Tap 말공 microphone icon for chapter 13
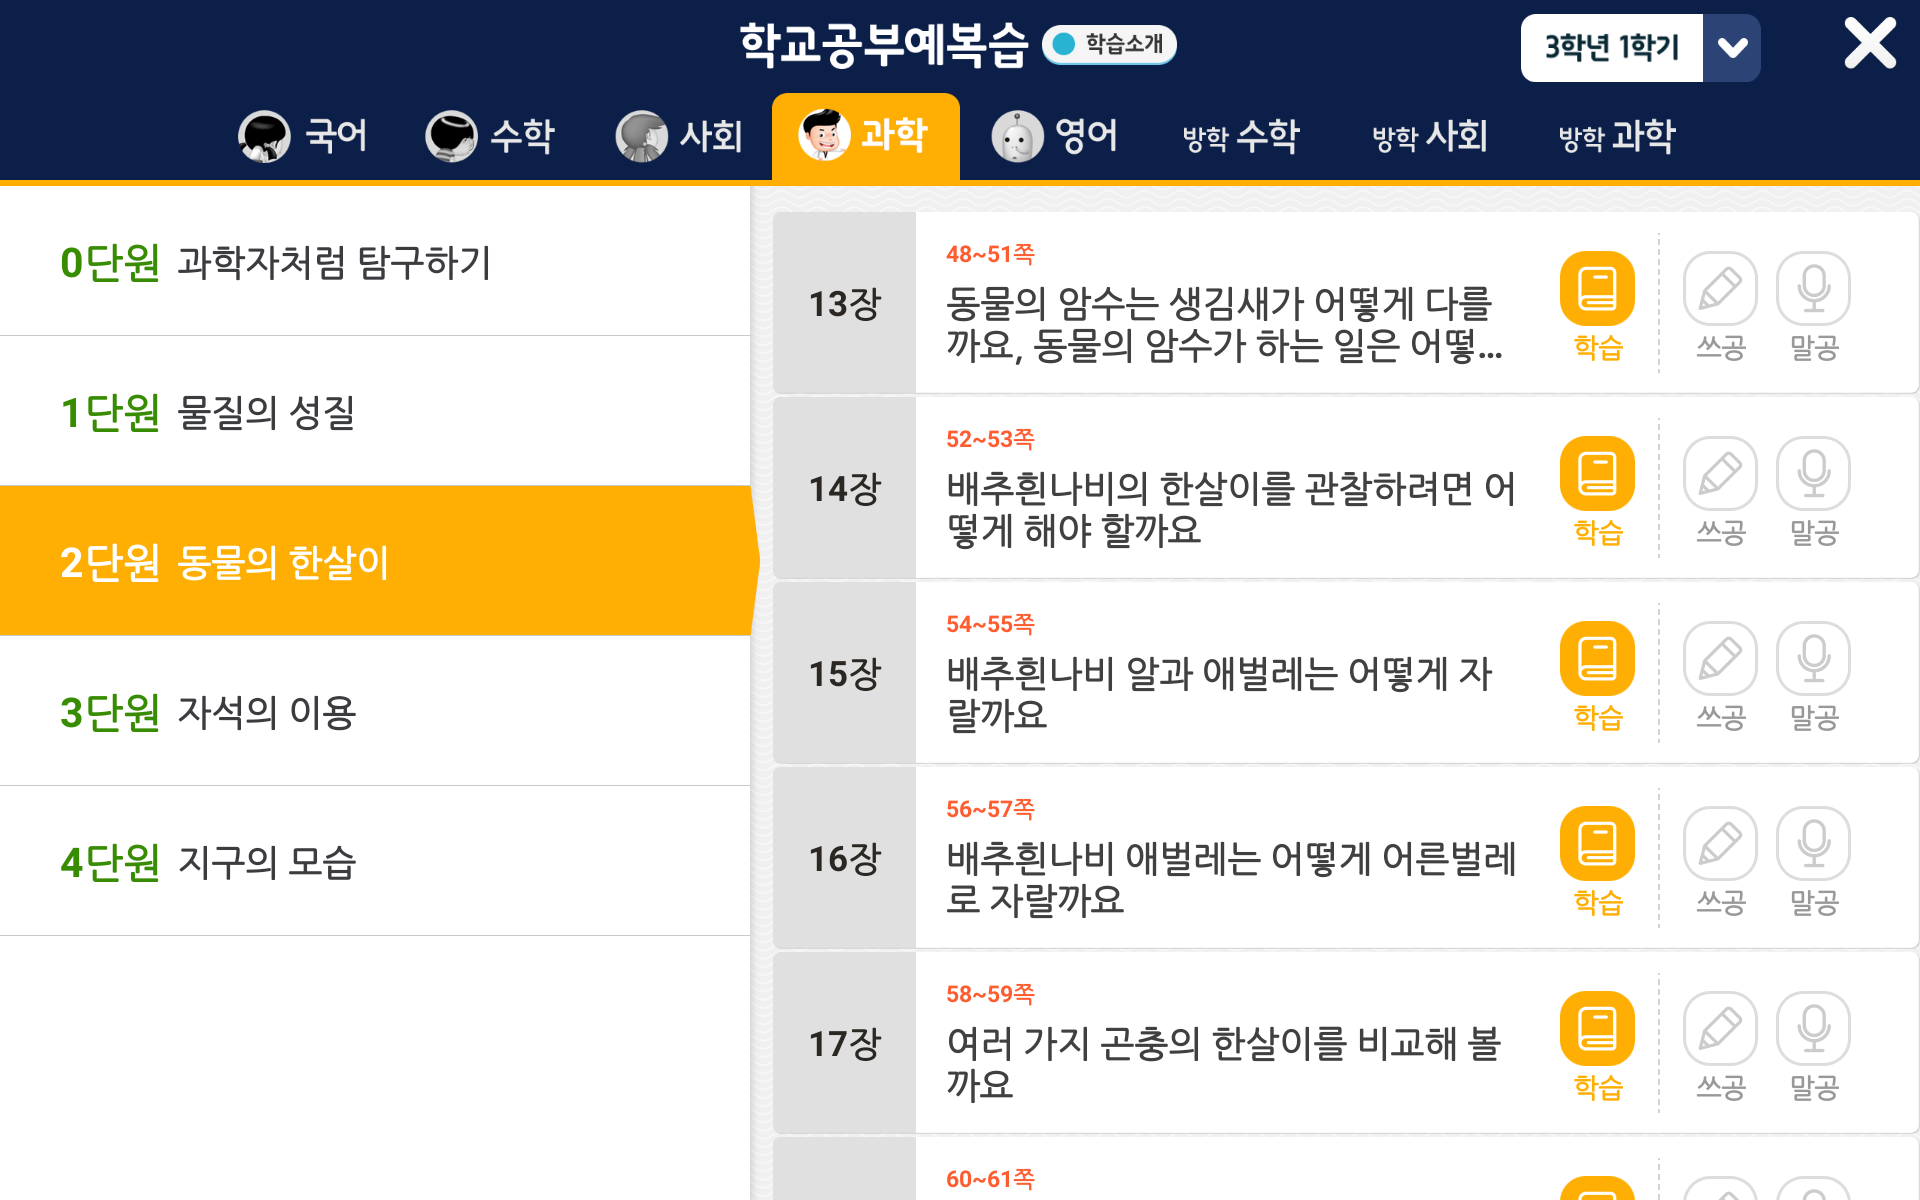This screenshot has width=1920, height=1200. click(x=1813, y=290)
